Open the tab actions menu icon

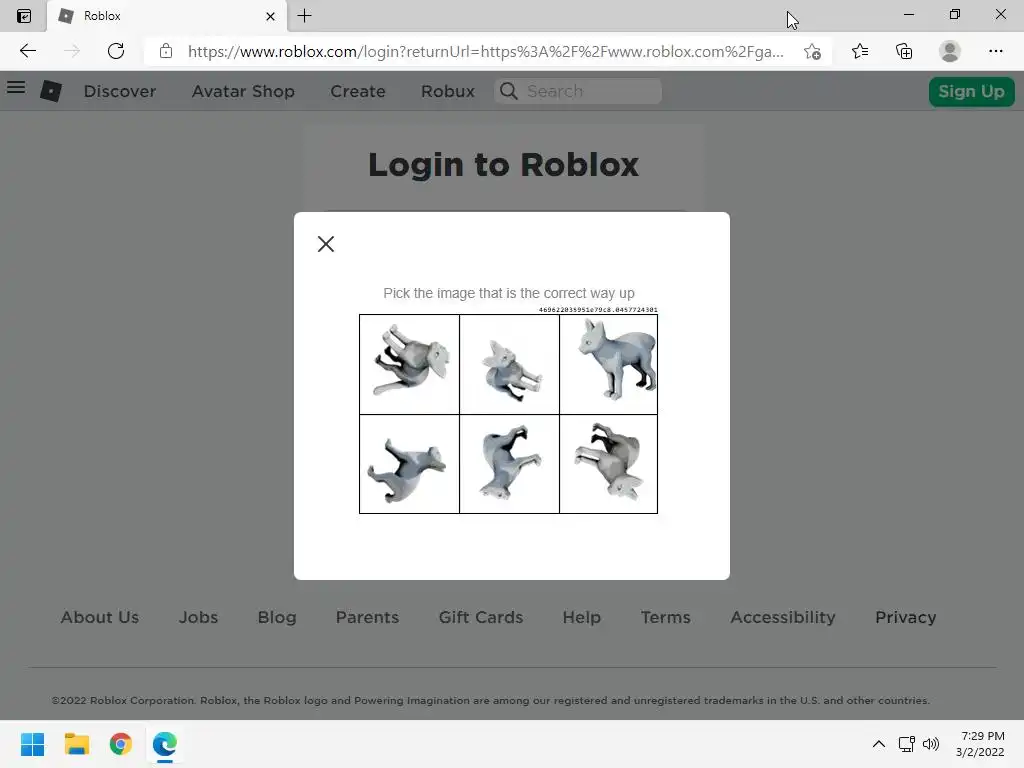click(24, 16)
